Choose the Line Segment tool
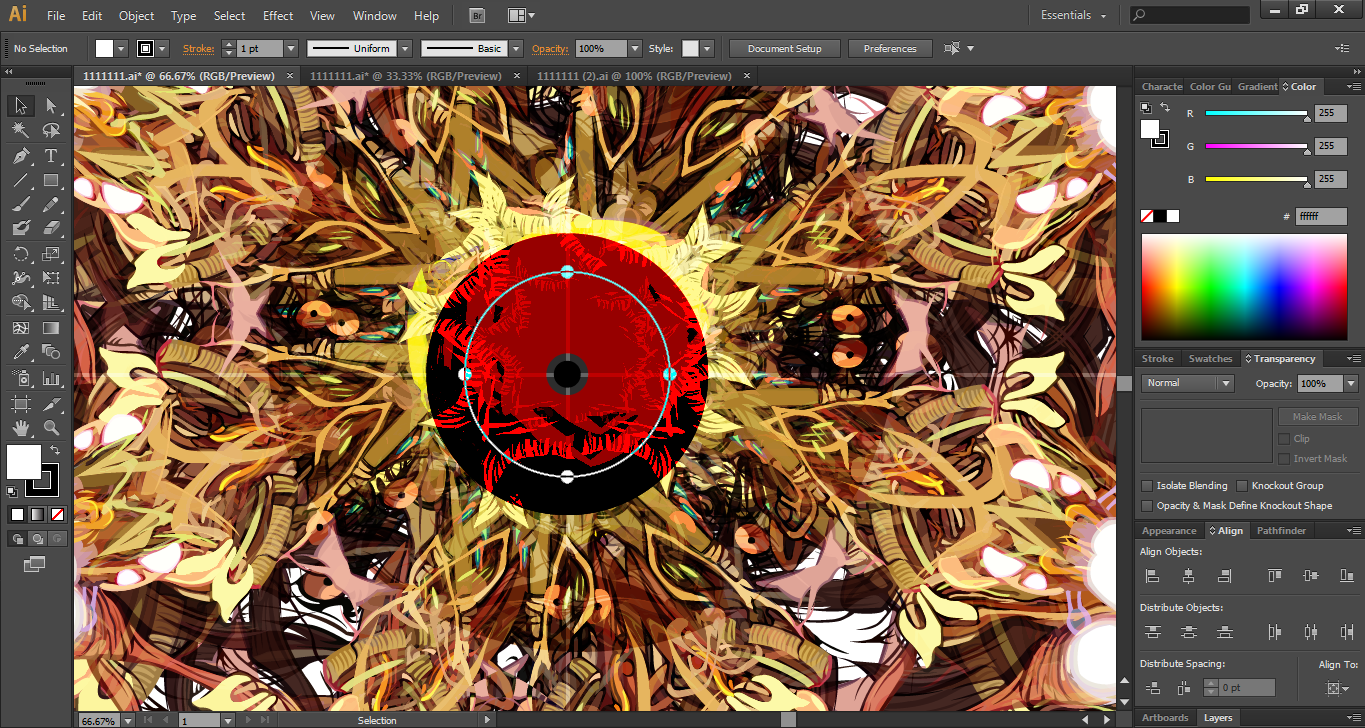 20,181
